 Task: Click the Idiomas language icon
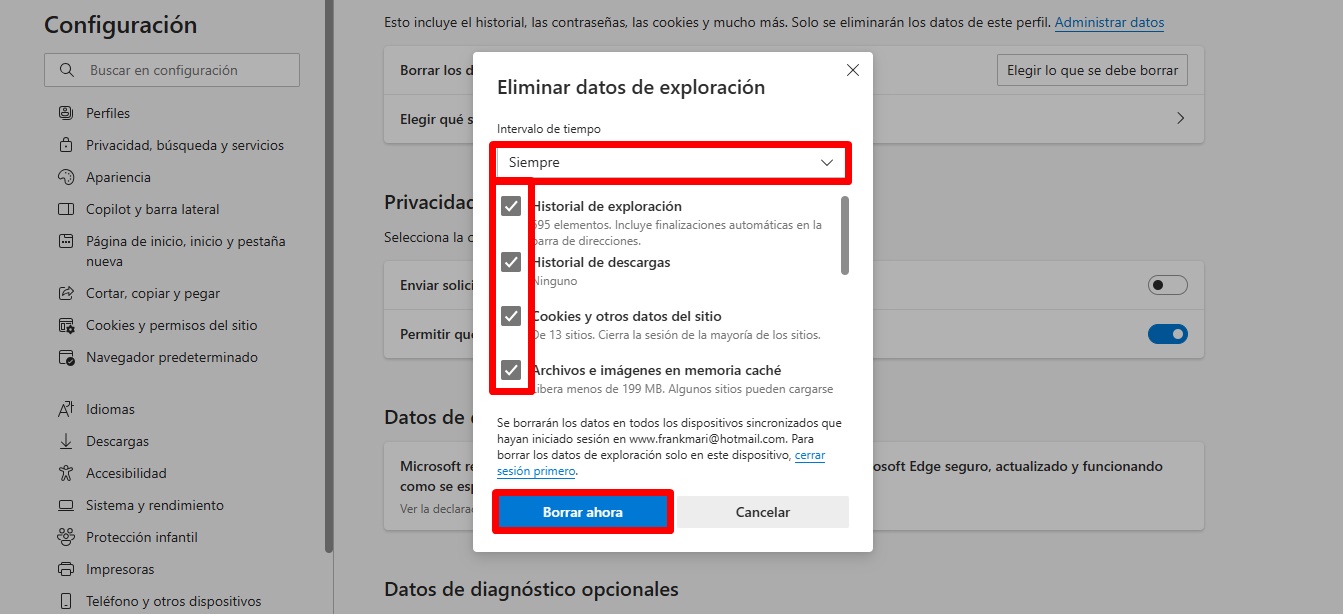(66, 409)
